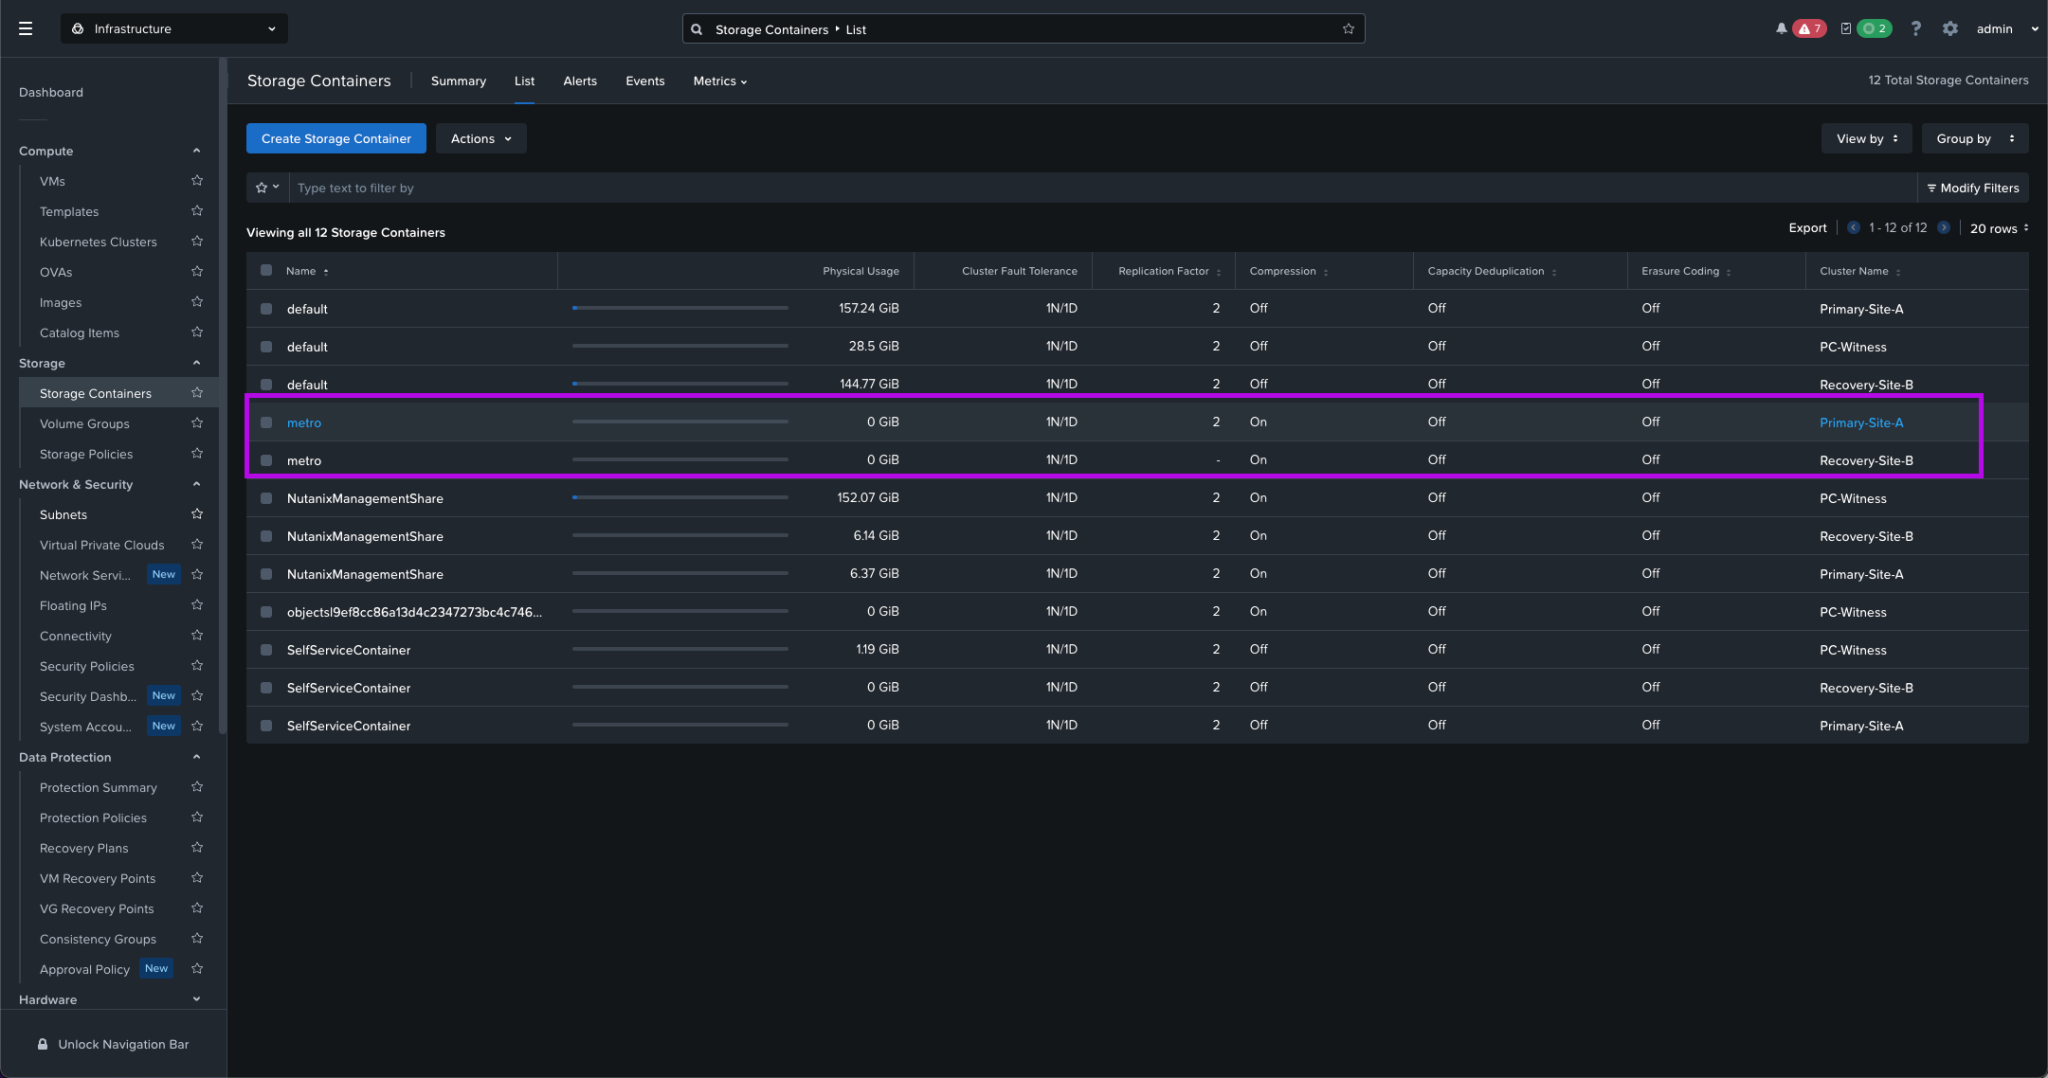Open the help question mark icon
This screenshot has height=1078, width=2048.
click(x=1916, y=28)
